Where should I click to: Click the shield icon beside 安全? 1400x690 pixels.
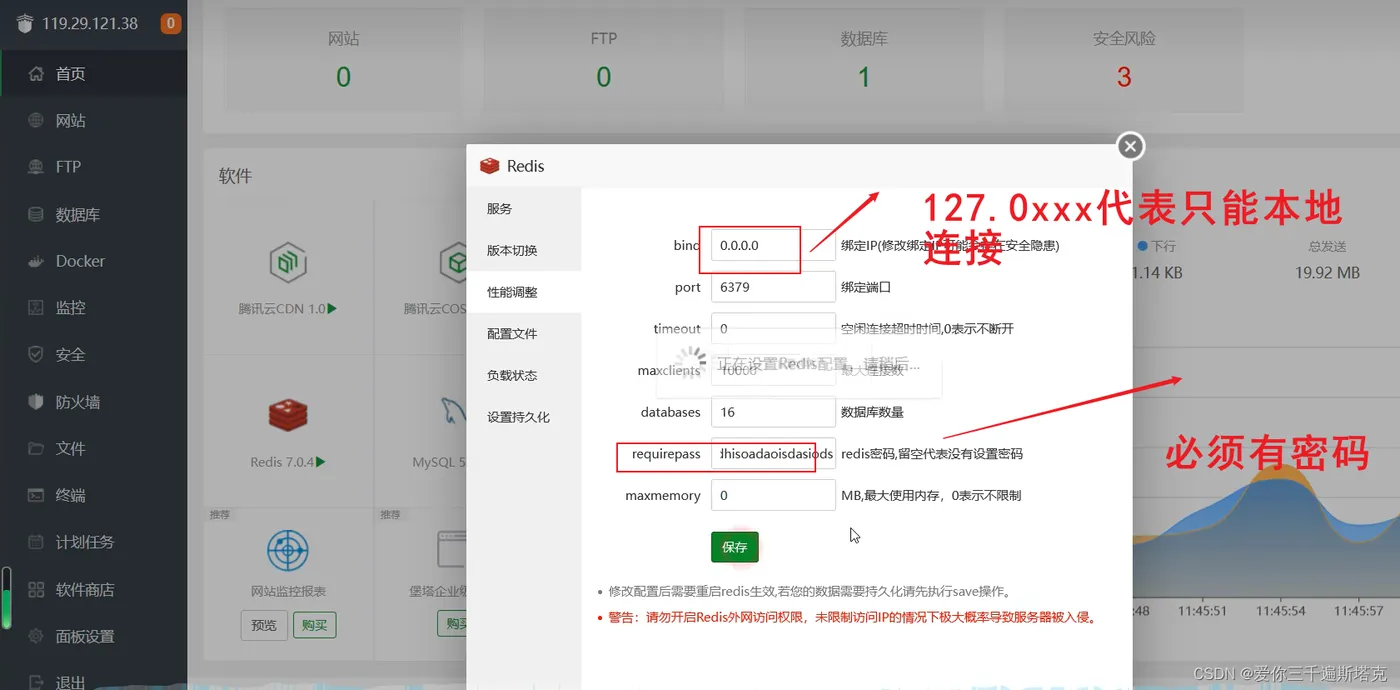point(36,354)
